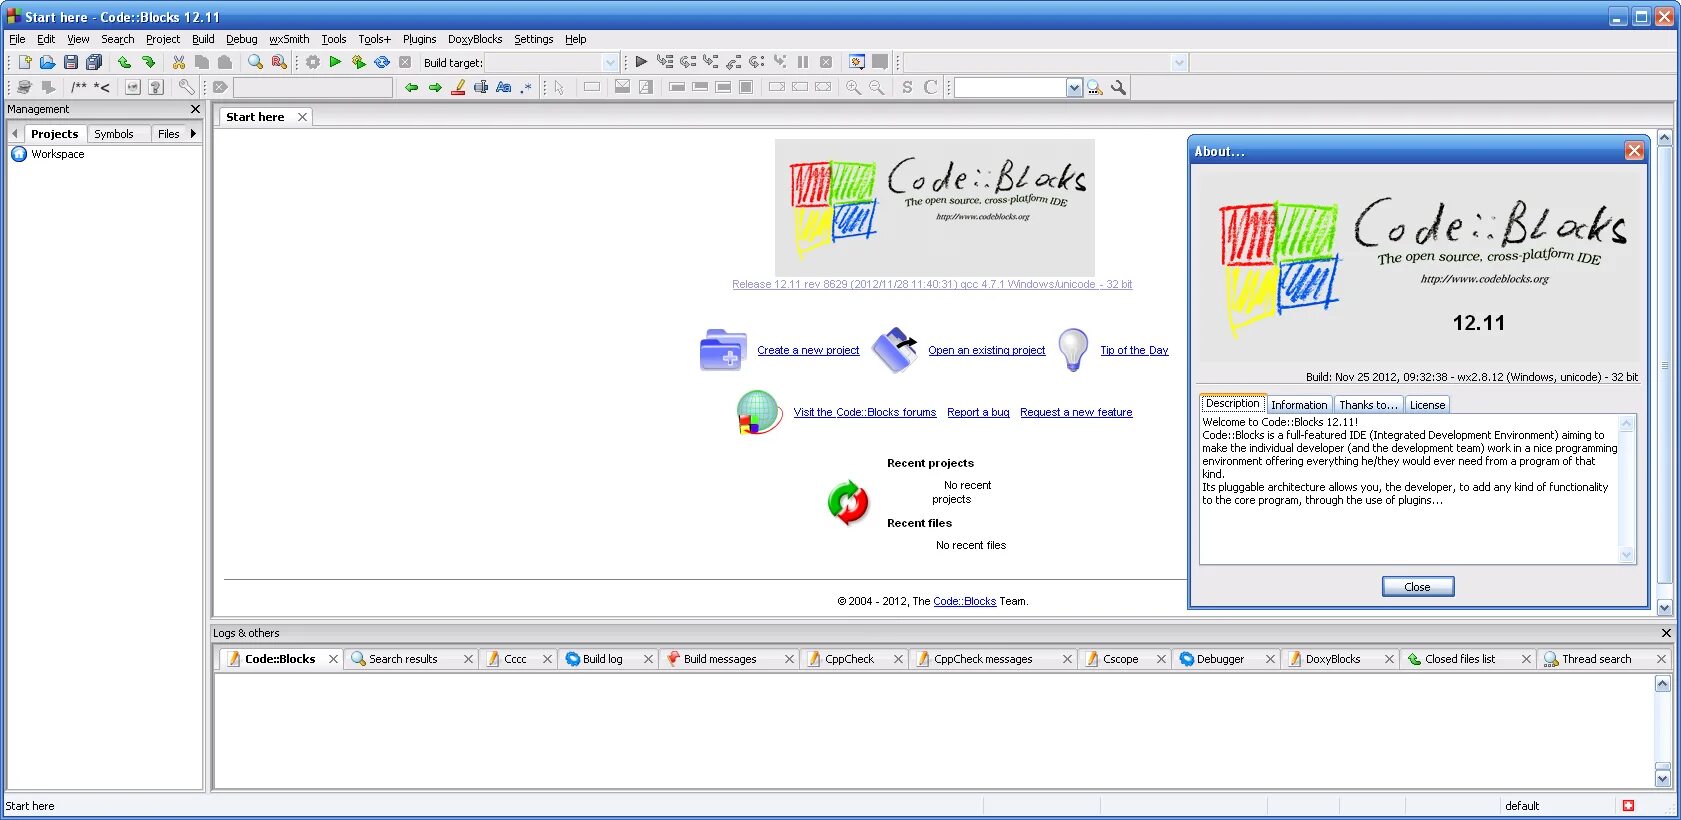Select Workspace in the Projects tree
This screenshot has width=1681, height=820.
[x=58, y=154]
